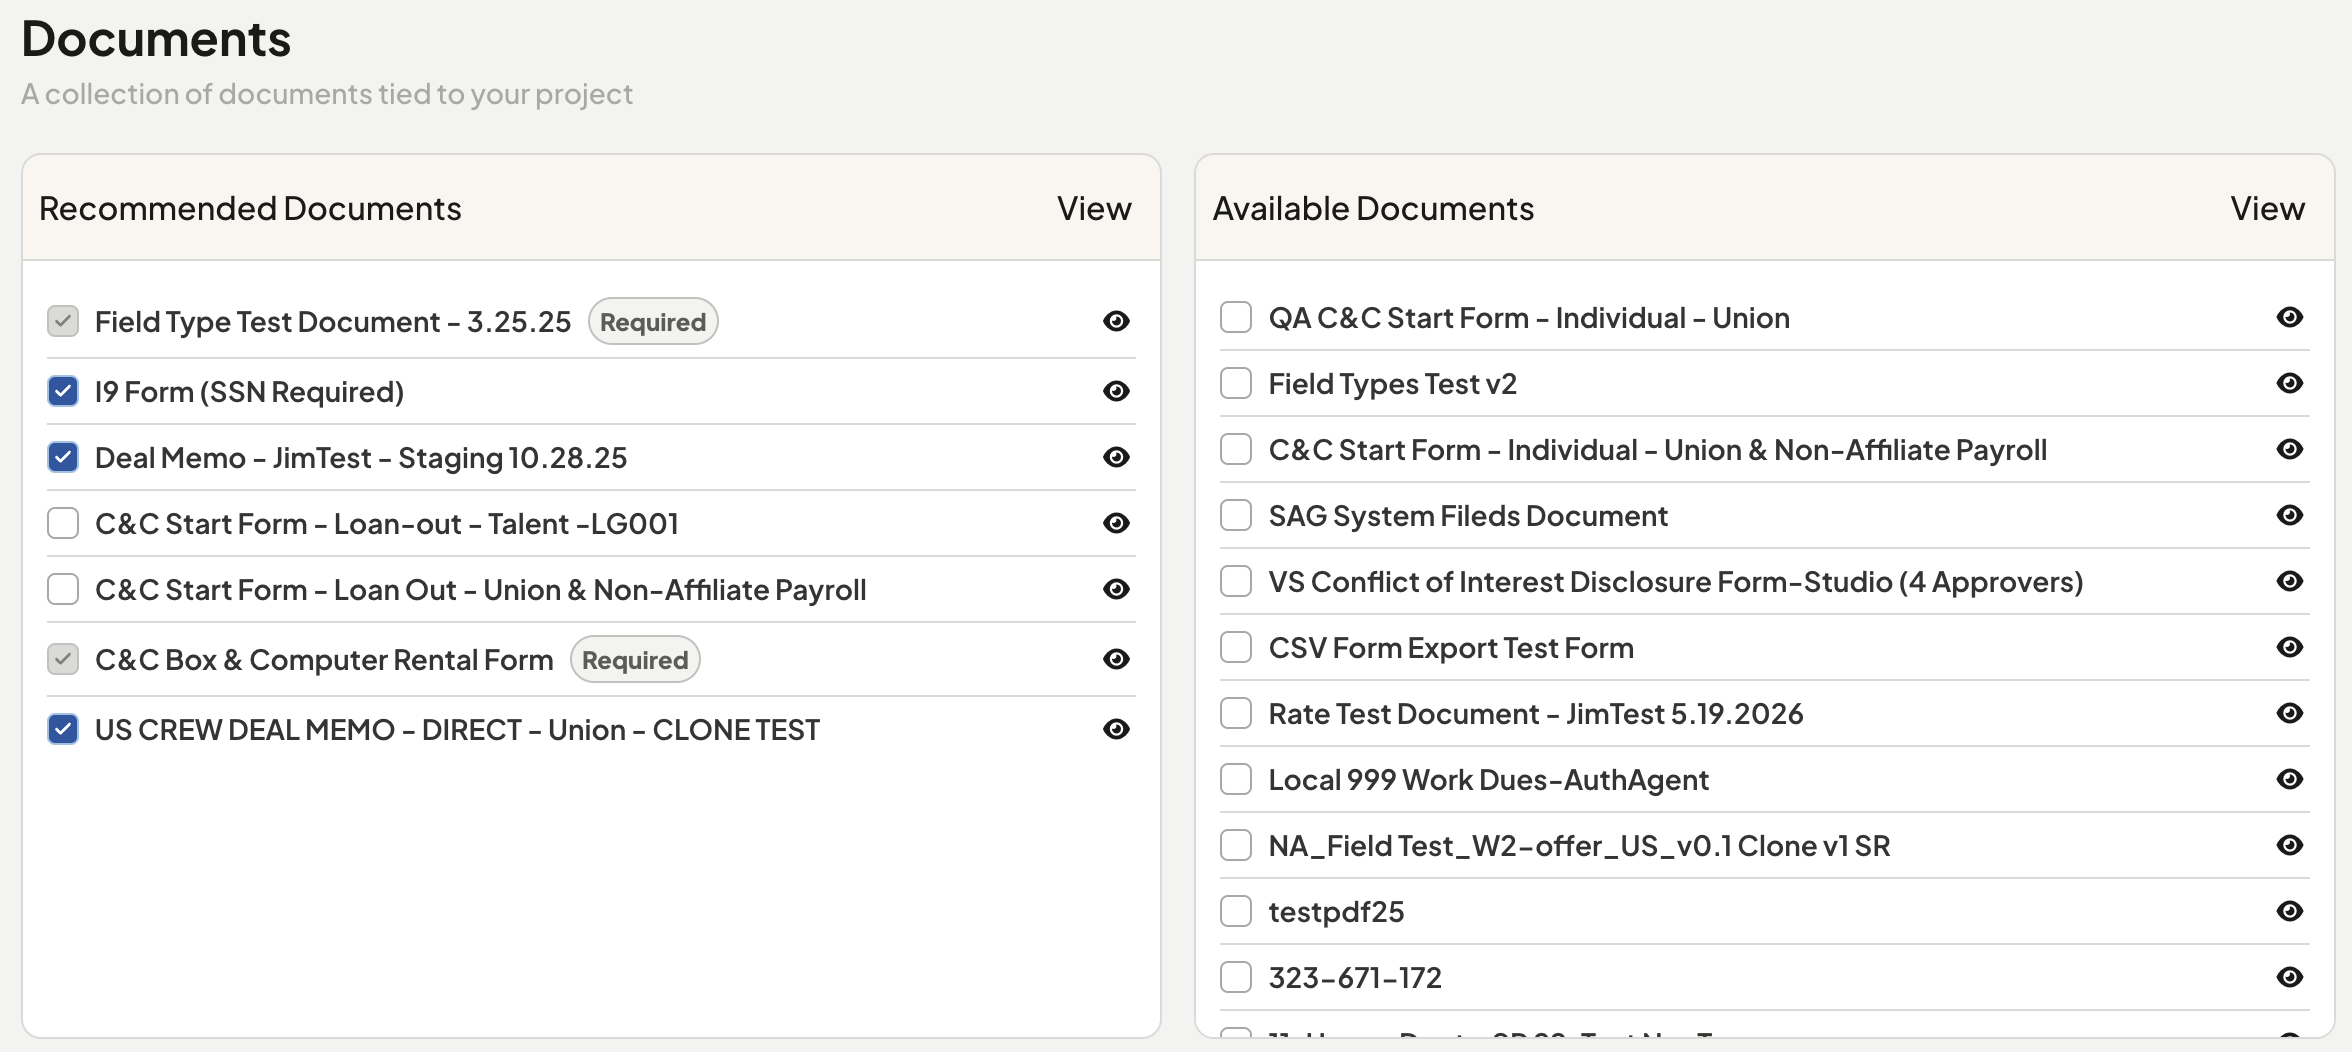2352x1052 pixels.
Task: Open the preview eye for Deal Memo – JimTest – Staging 10.28.25
Action: (1116, 457)
